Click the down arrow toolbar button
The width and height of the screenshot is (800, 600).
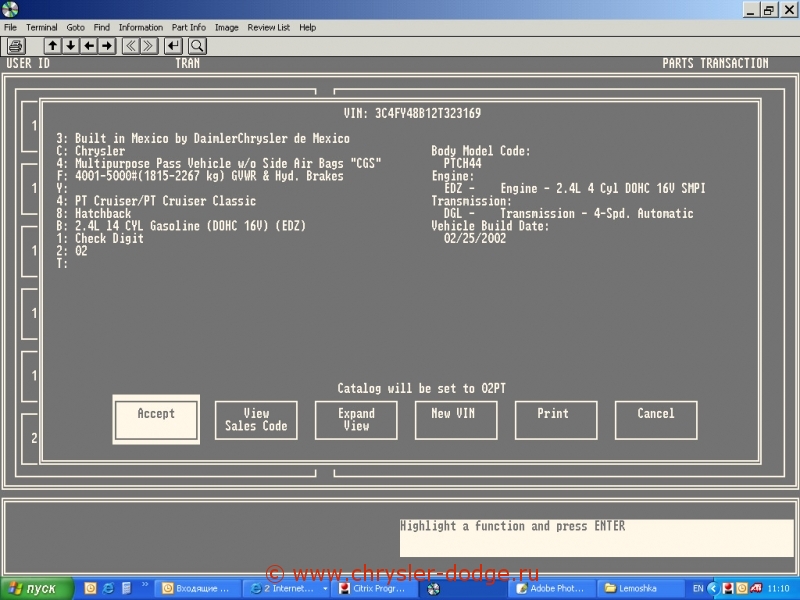point(70,46)
